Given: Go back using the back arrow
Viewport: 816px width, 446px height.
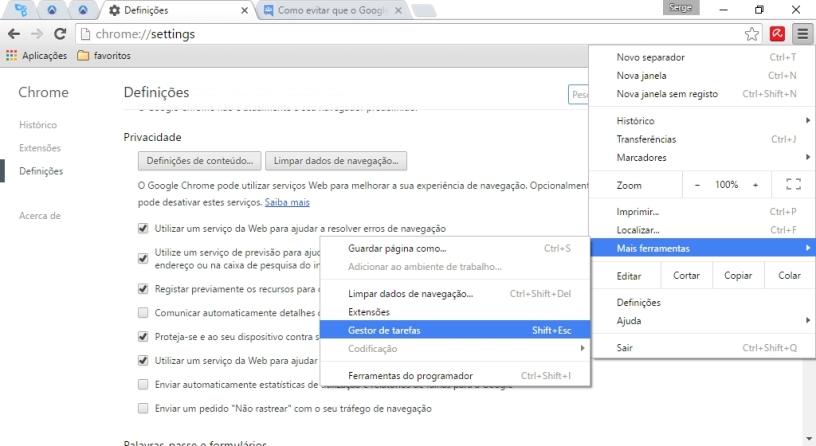Looking at the screenshot, I should (x=14, y=34).
